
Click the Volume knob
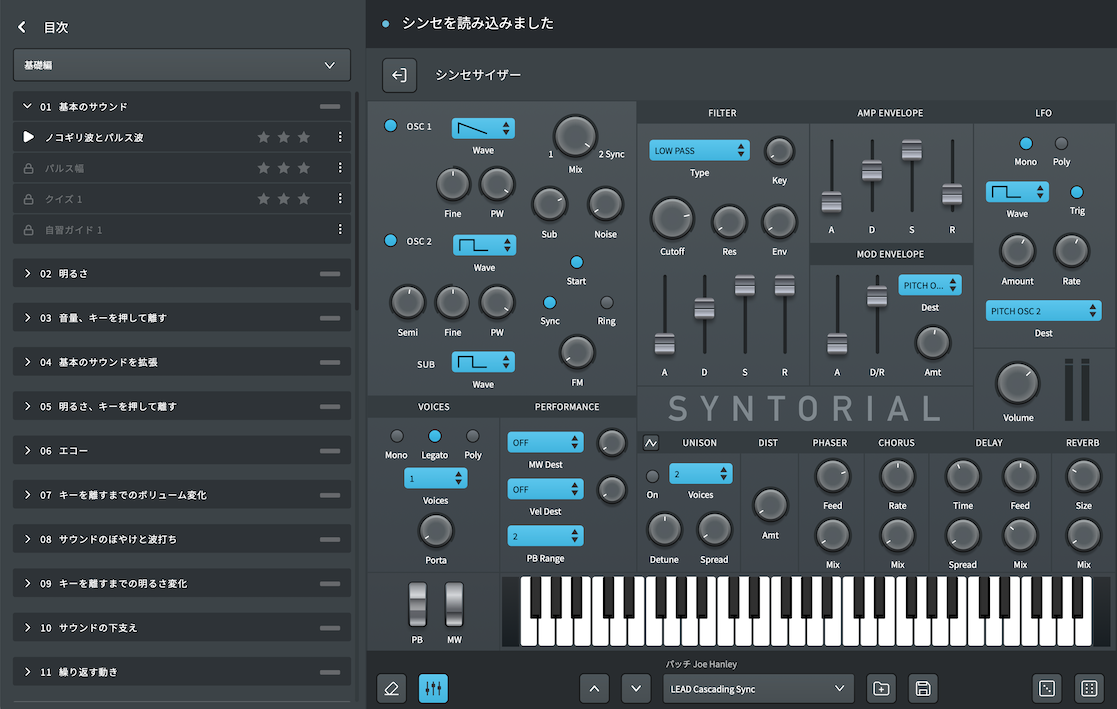pos(1018,383)
